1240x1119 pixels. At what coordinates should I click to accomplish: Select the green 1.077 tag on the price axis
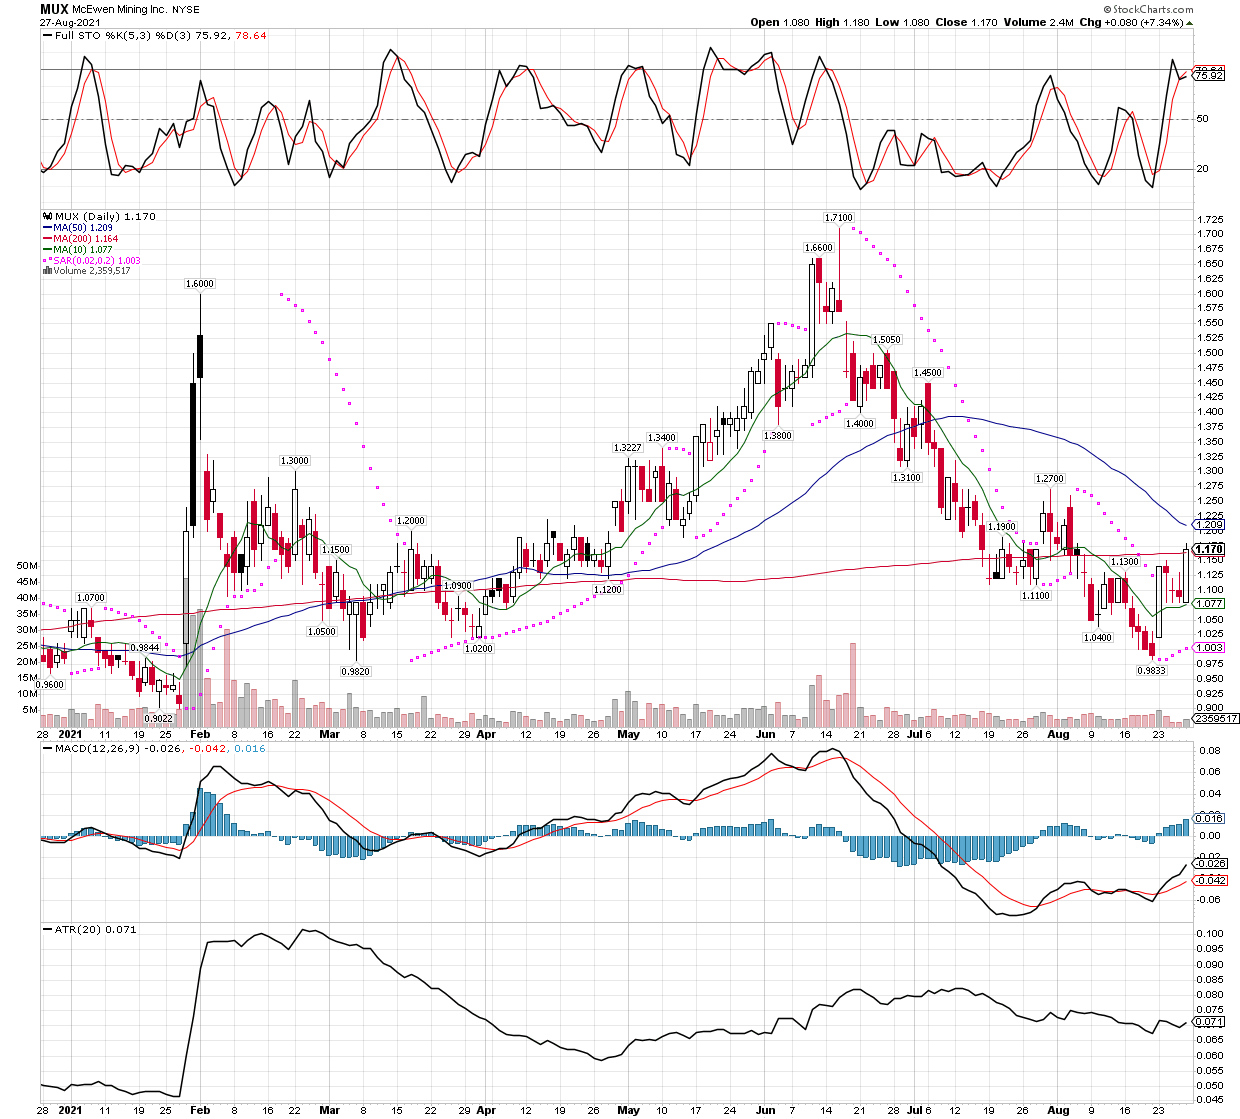click(x=1209, y=604)
